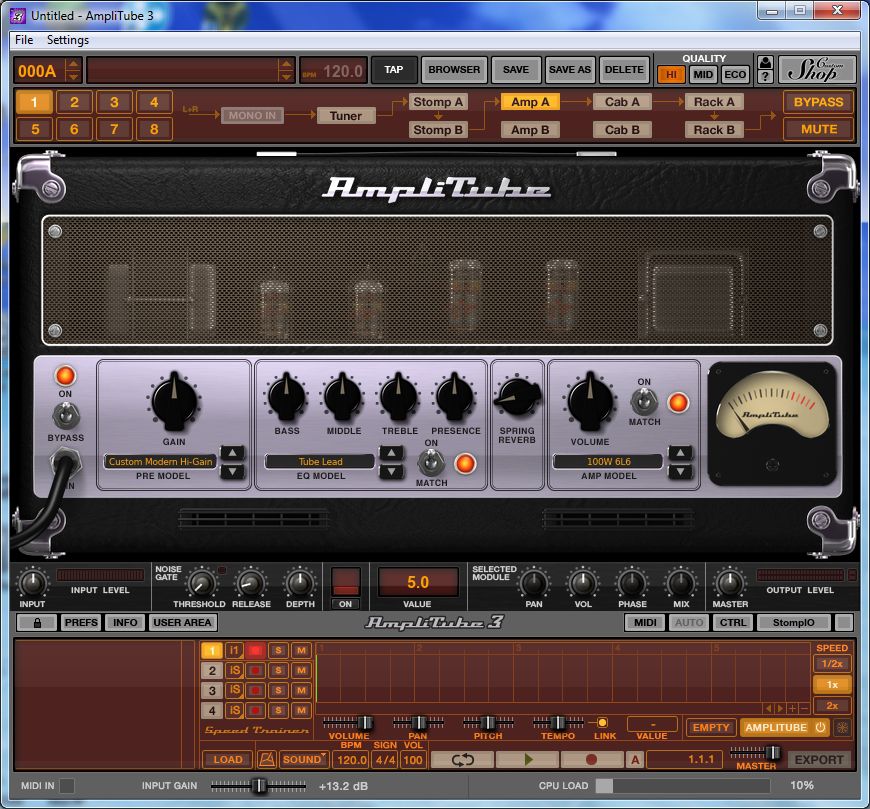Screen dimensions: 870x809
Task: Arm record on track 1
Action: click(256, 650)
